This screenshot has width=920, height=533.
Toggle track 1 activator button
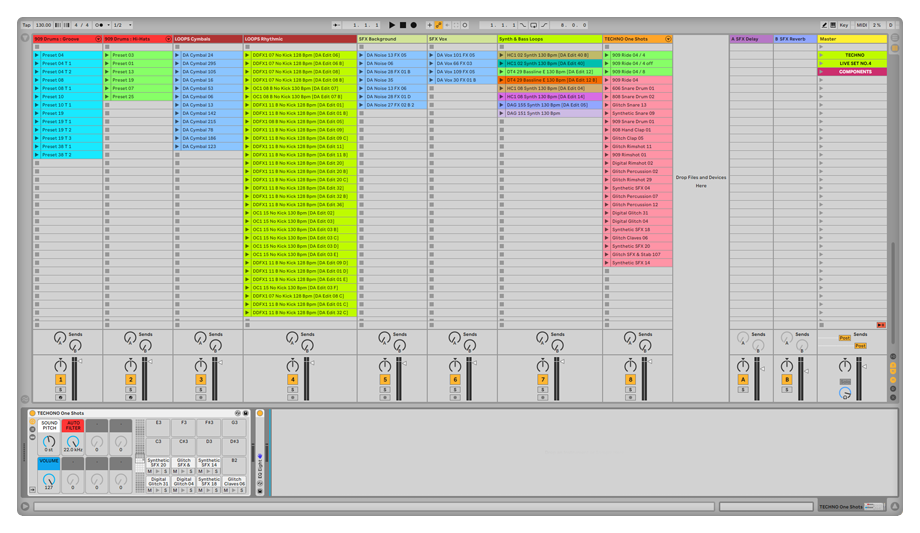(x=60, y=380)
